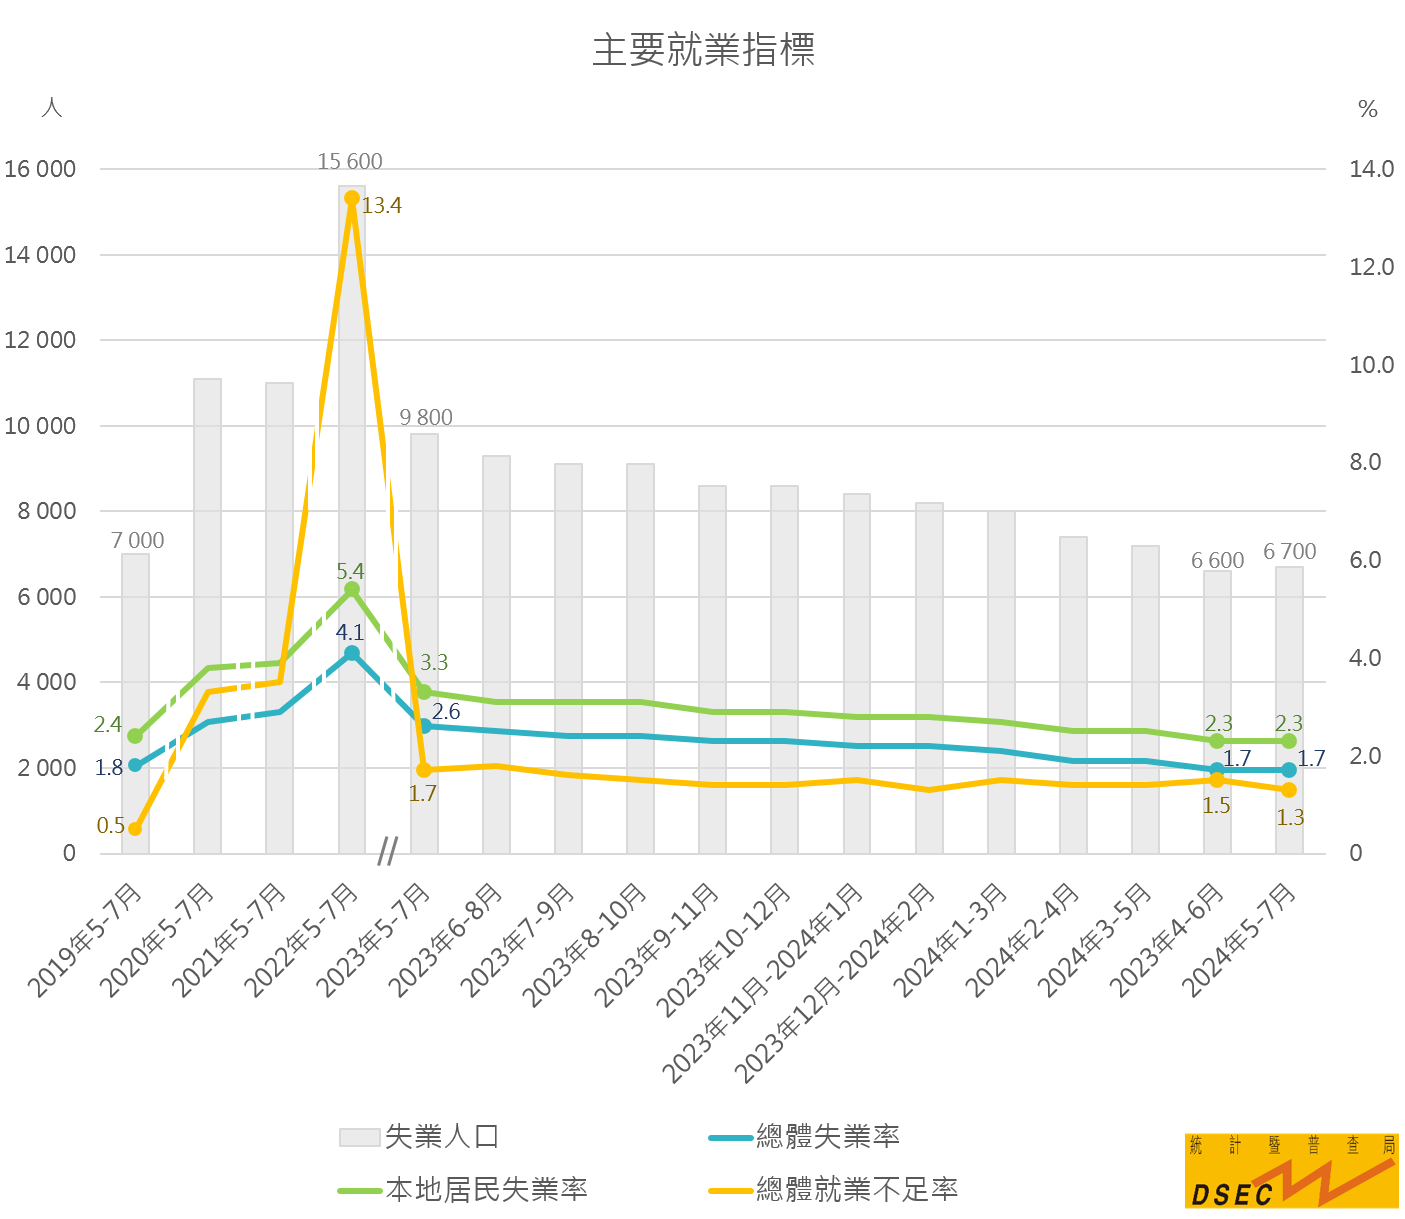Select the yellow peak data point labeled 13.4
The image size is (1405, 1219).
click(352, 198)
